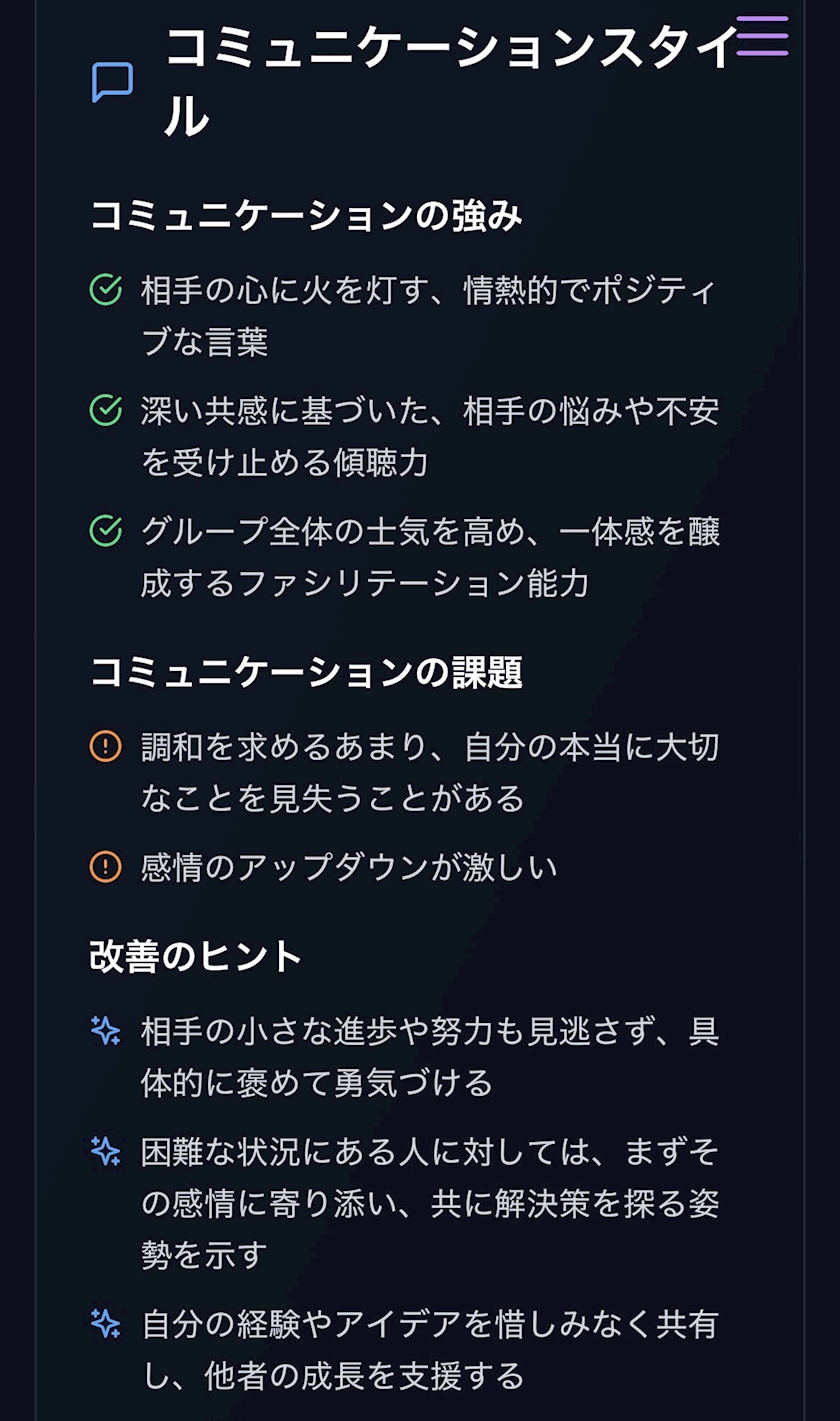The height and width of the screenshot is (1421, 840).
Task: Click the sparkle icon next to 相手の小さな進歩
Action: coord(106,1031)
